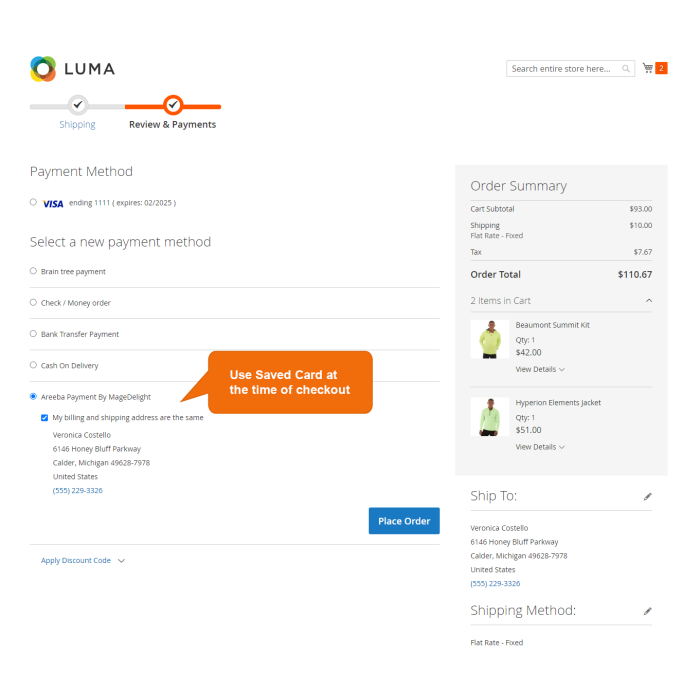Open the shopping cart icon
The height and width of the screenshot is (700, 700).
tap(648, 68)
